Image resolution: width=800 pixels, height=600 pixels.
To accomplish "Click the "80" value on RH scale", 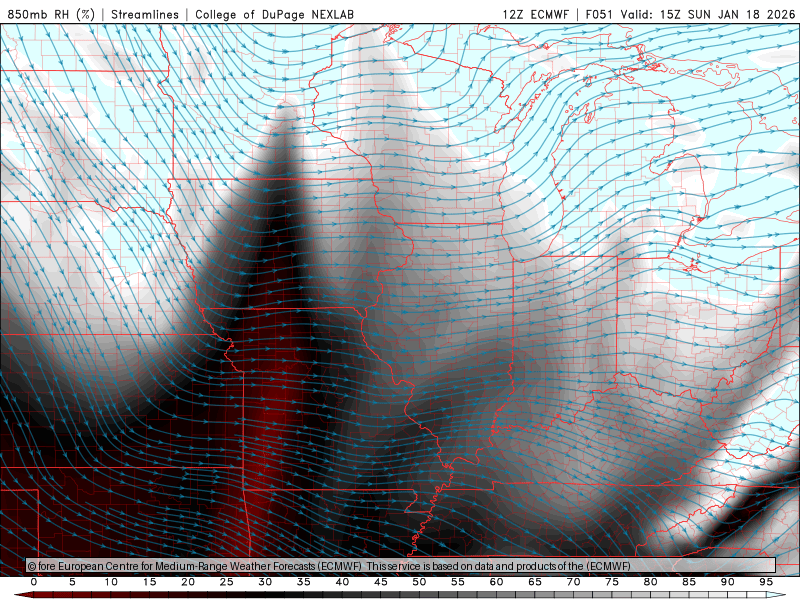I will tap(651, 582).
